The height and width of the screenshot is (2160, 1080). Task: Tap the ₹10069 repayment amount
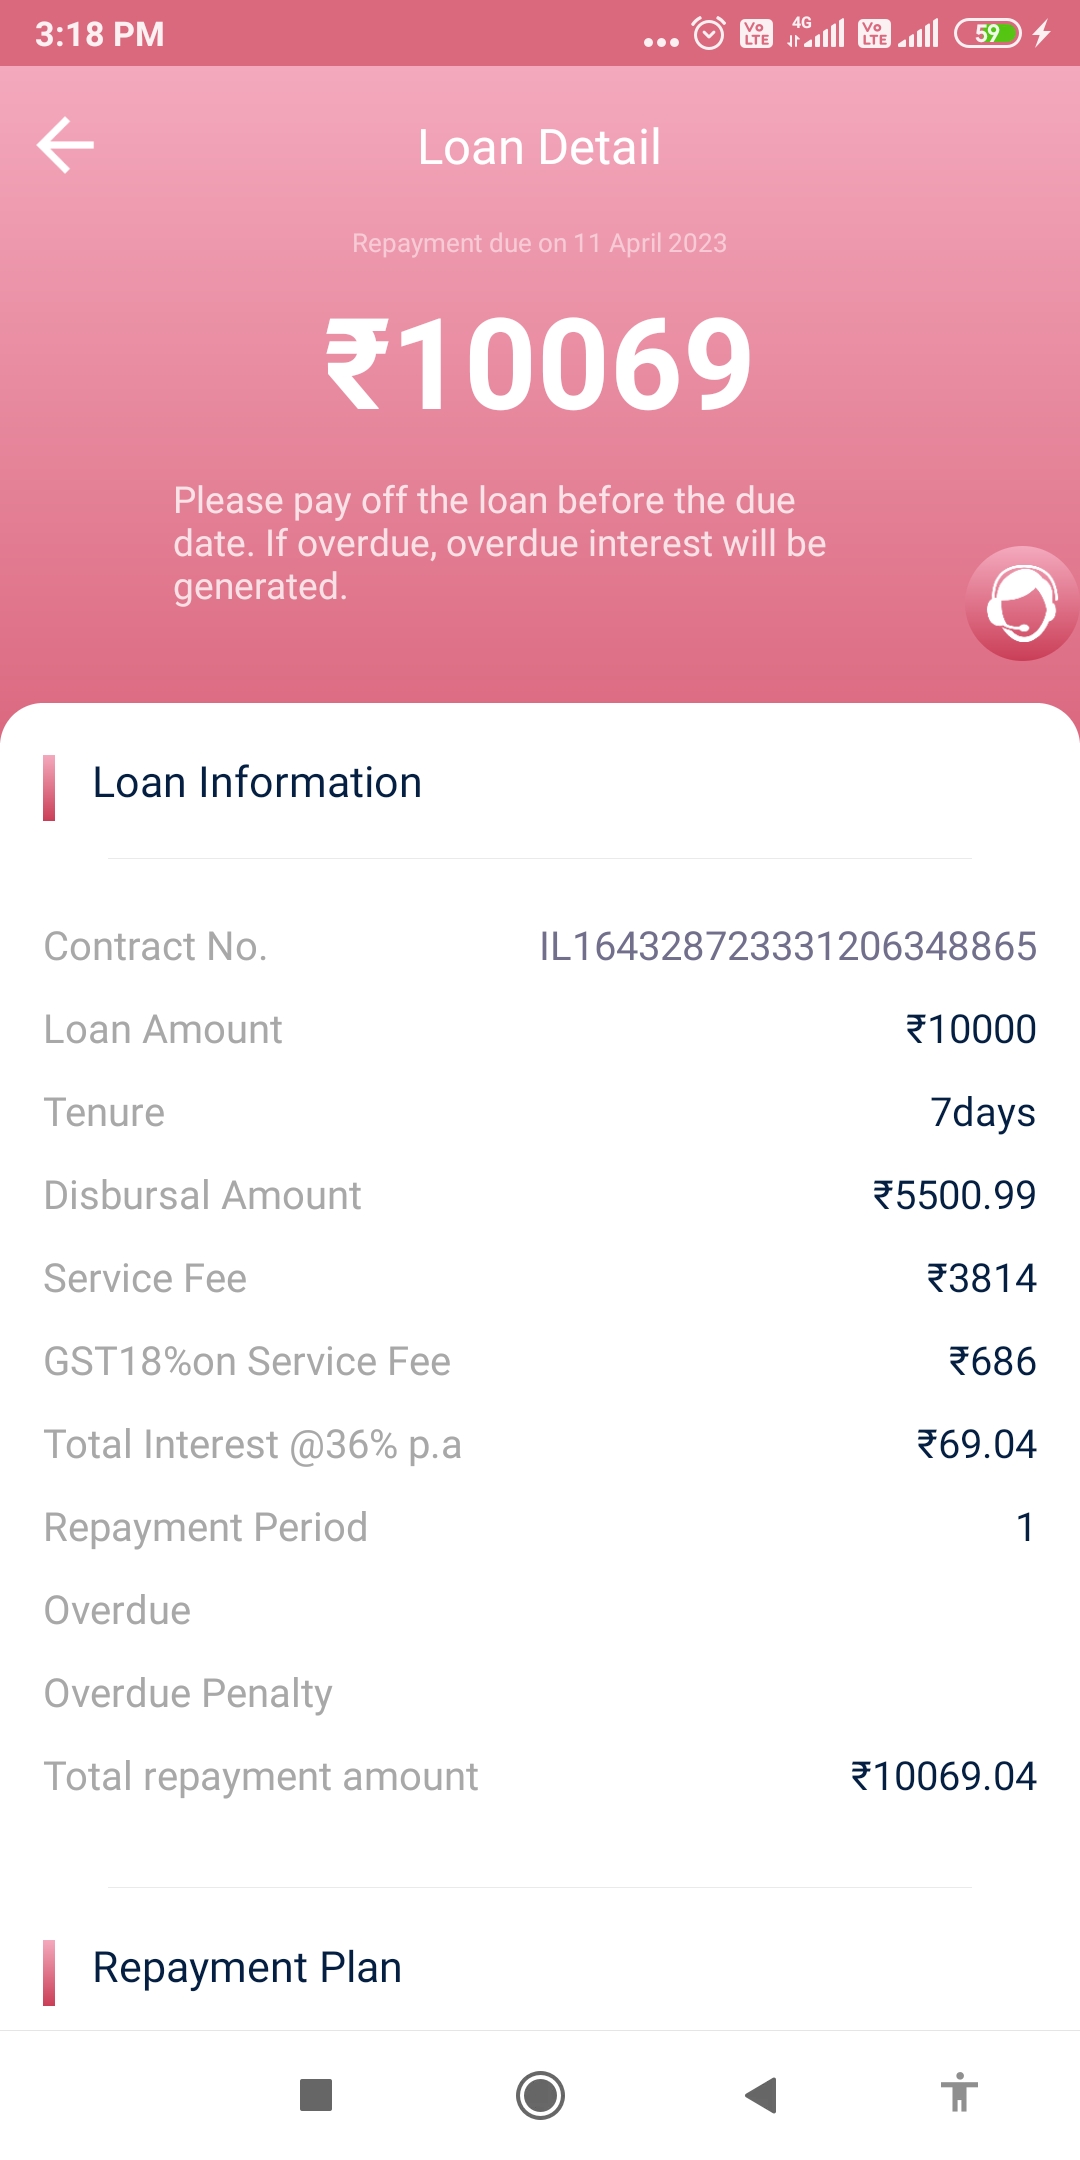(x=539, y=365)
